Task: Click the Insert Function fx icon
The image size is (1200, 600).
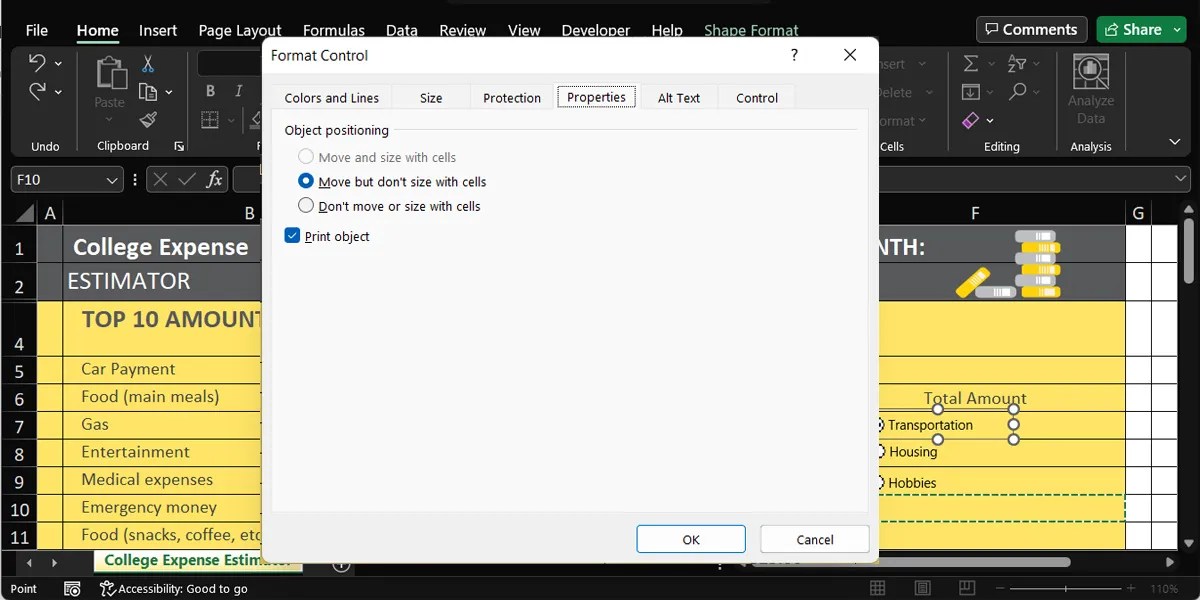Action: (214, 179)
